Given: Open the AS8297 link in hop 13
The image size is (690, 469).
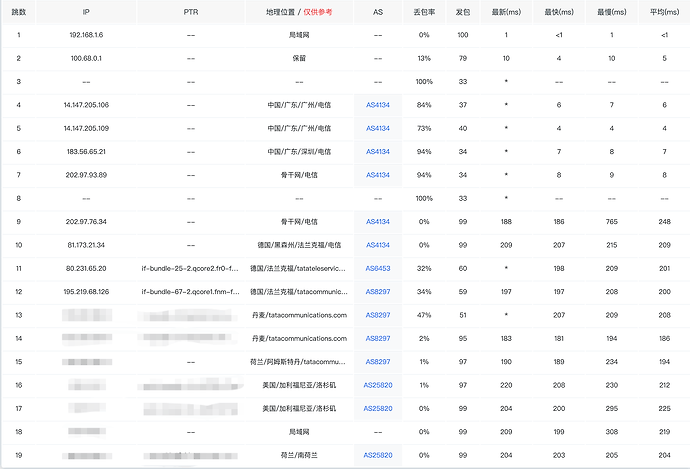Looking at the screenshot, I should (378, 315).
